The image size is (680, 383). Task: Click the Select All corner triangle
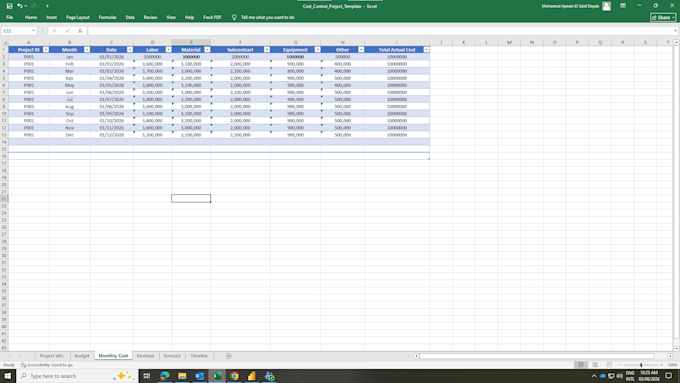click(5, 43)
